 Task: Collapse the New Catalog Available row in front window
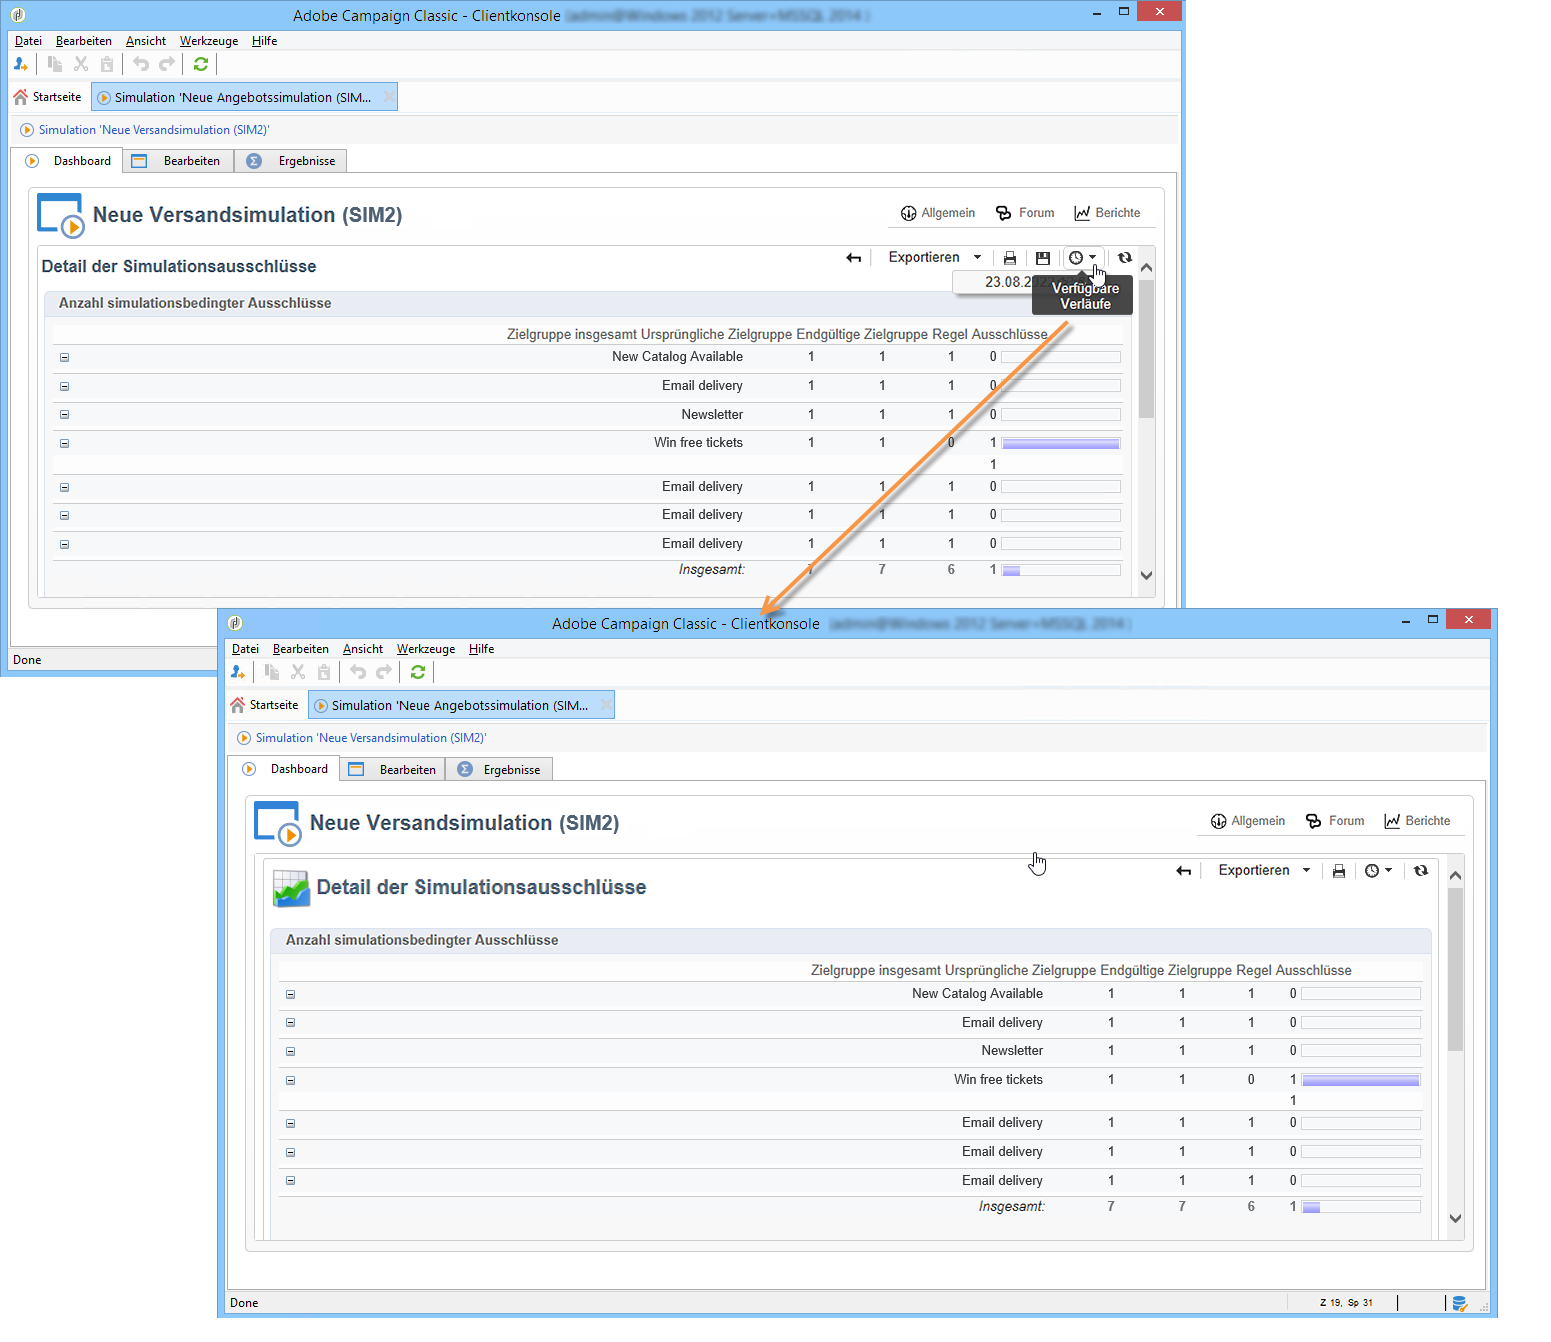click(291, 994)
